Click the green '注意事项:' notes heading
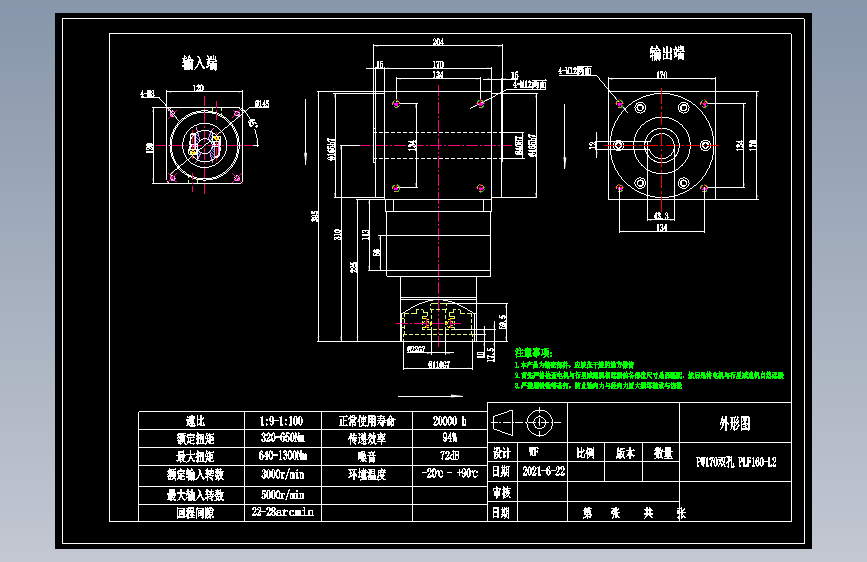Image resolution: width=867 pixels, height=562 pixels. pyautogui.click(x=534, y=353)
